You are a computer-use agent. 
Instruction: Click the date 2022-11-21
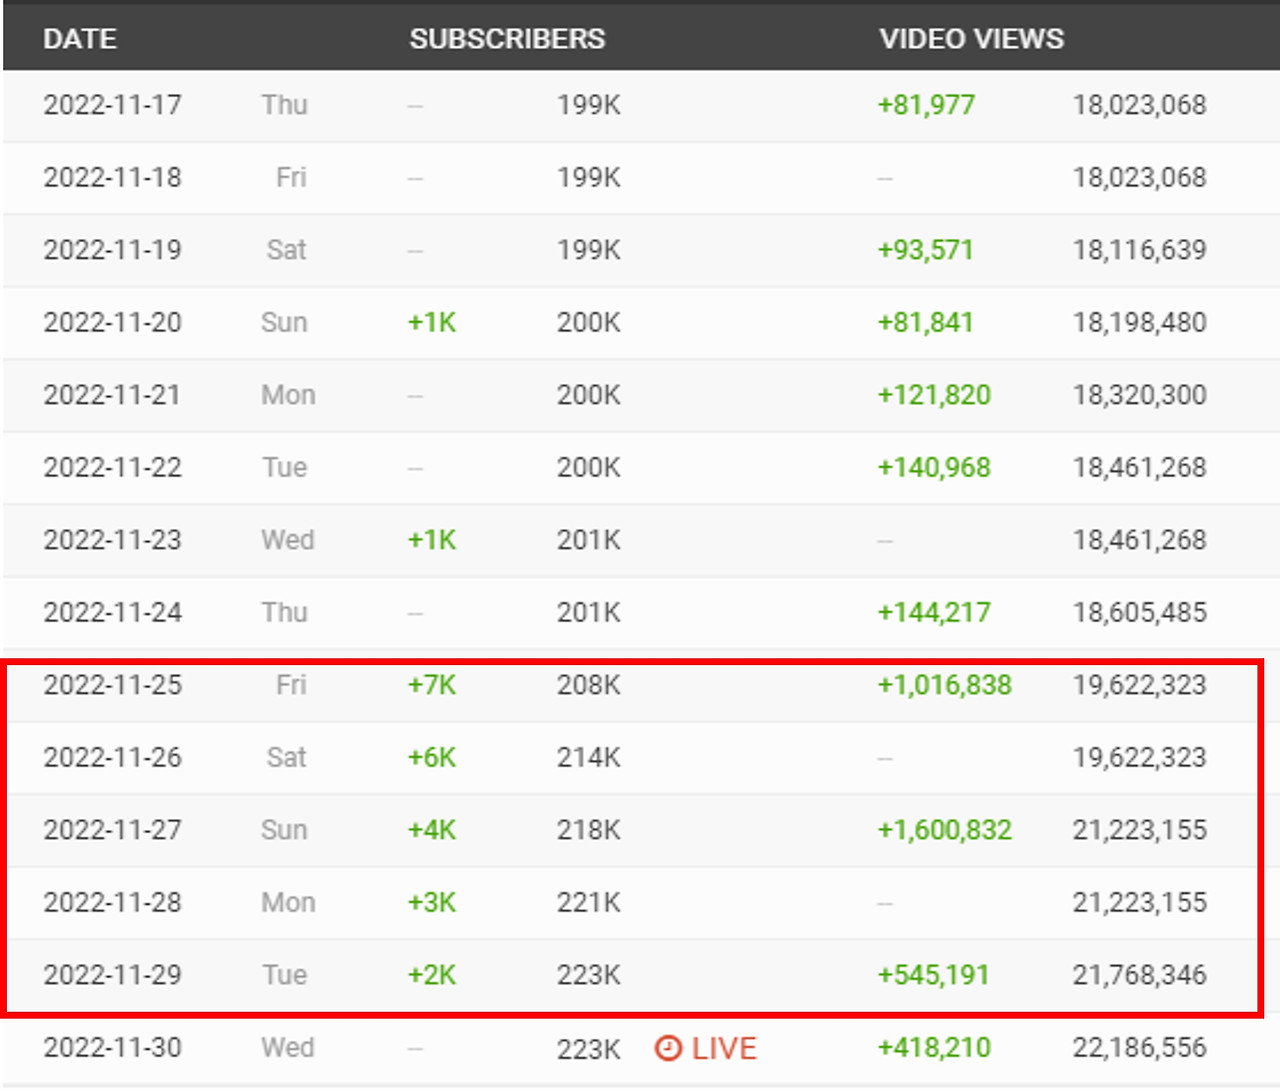[x=112, y=395]
